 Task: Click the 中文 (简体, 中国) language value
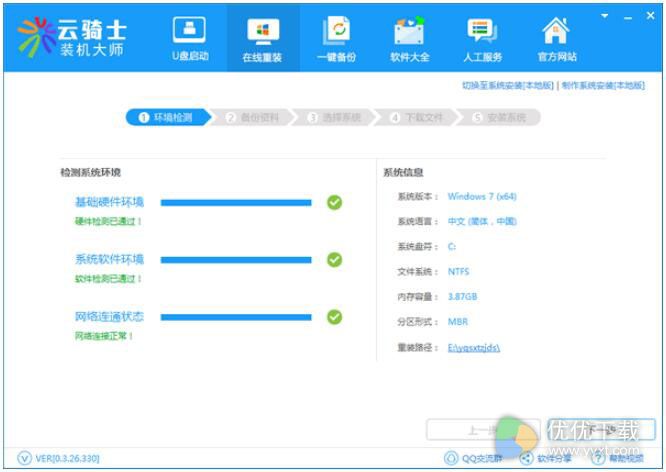[482, 221]
